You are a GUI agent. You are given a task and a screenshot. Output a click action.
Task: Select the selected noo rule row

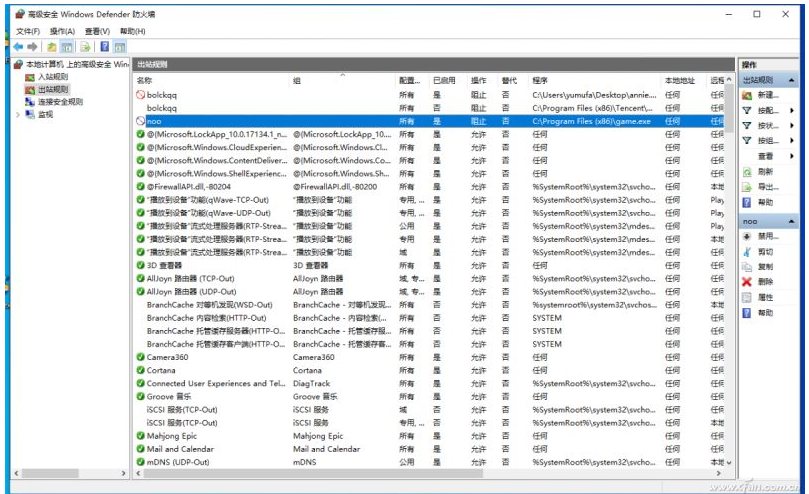pyautogui.click(x=429, y=121)
